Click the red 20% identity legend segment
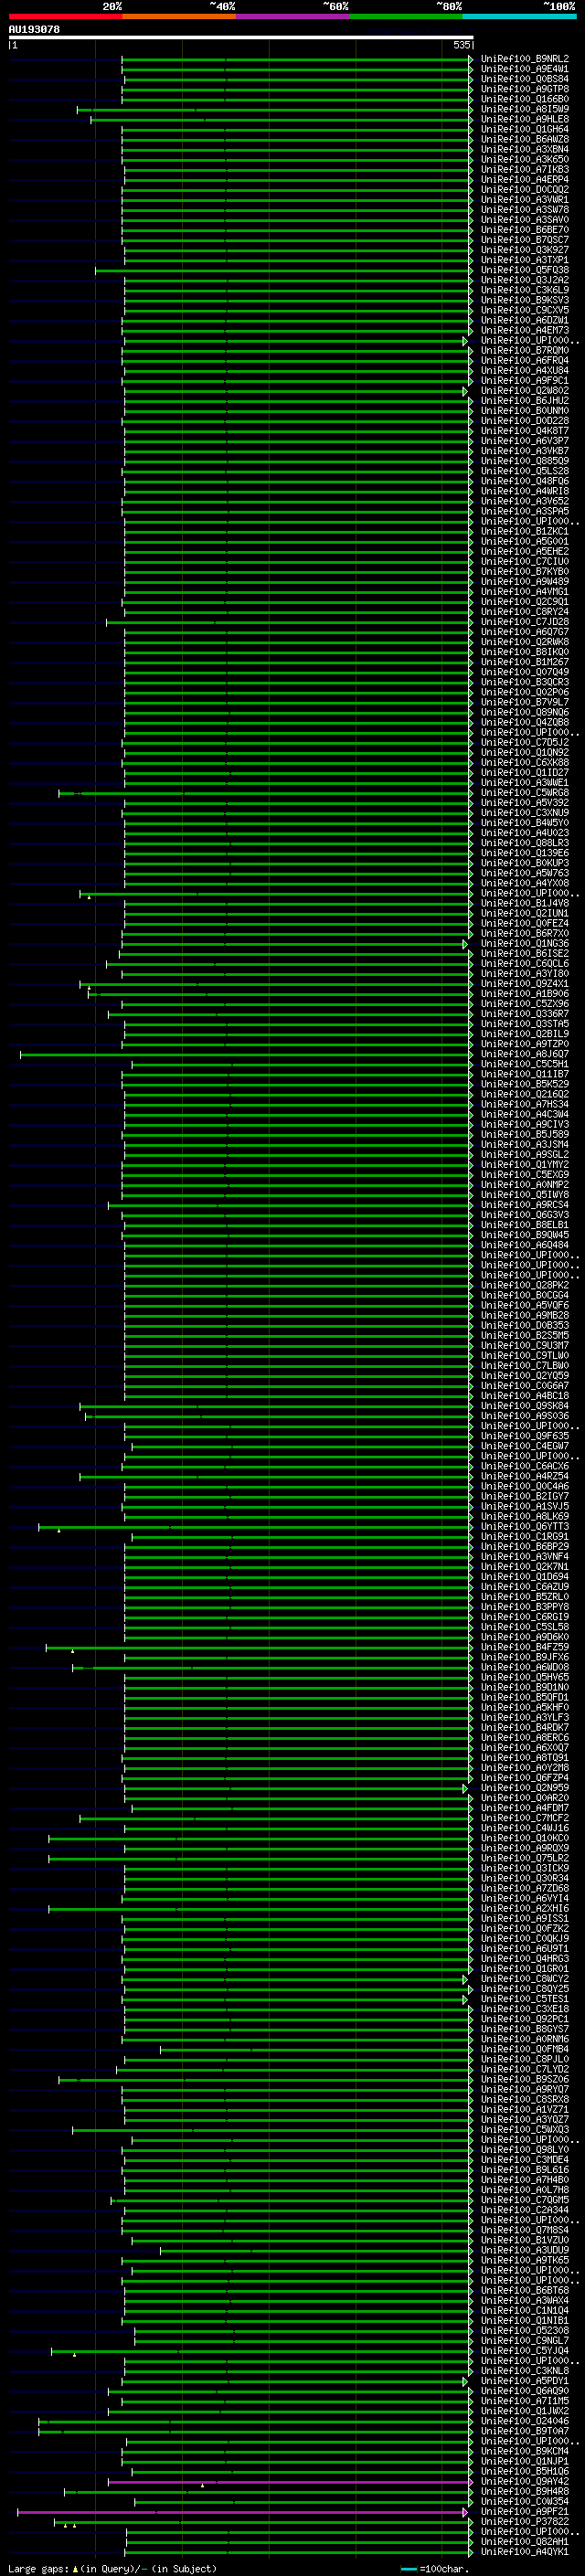The height and width of the screenshot is (2576, 585). 65,17
